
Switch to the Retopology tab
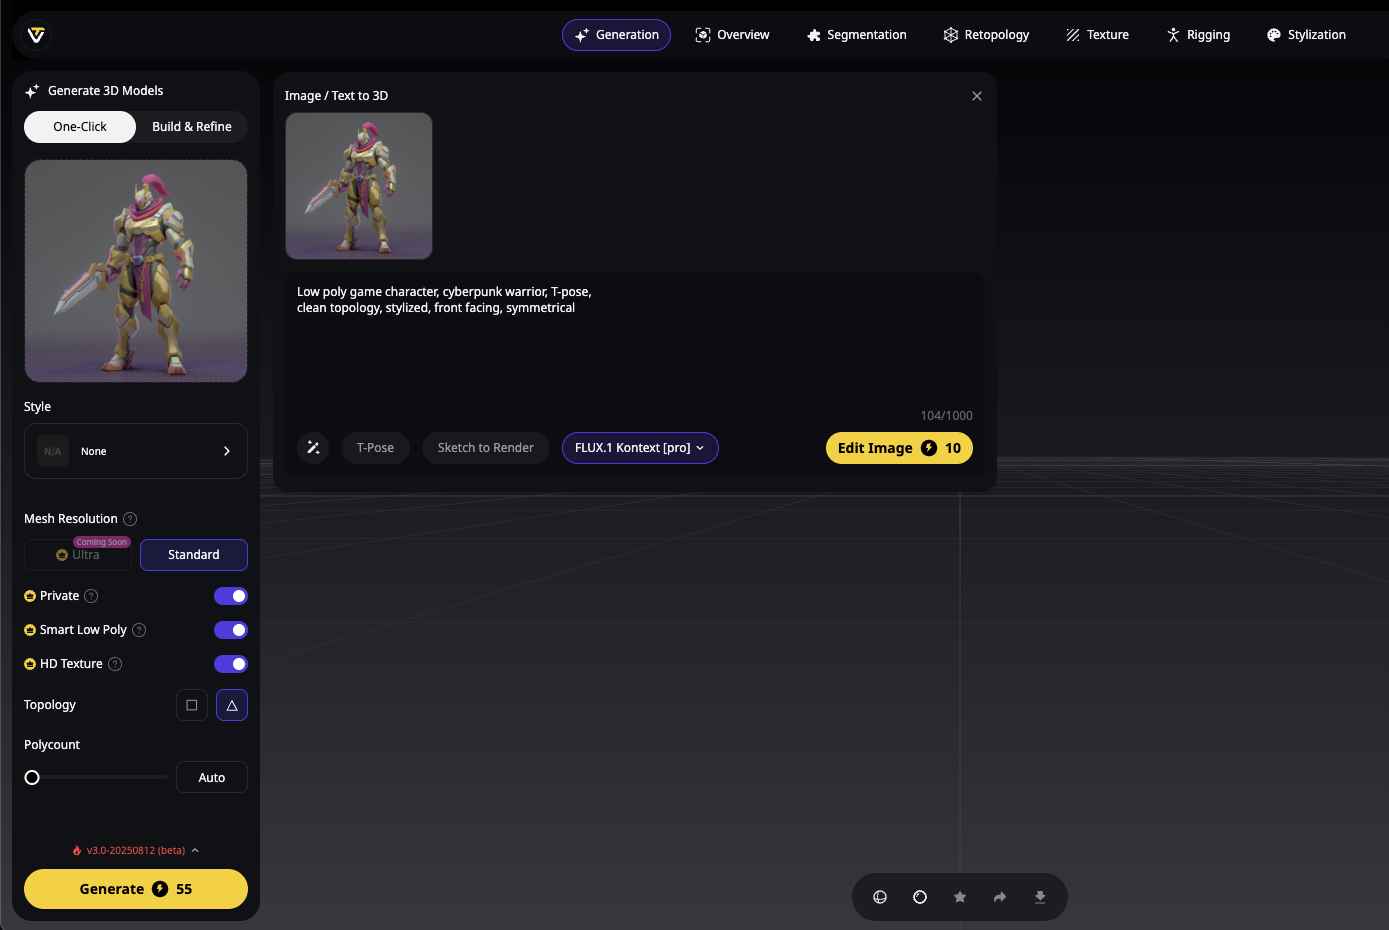(986, 35)
